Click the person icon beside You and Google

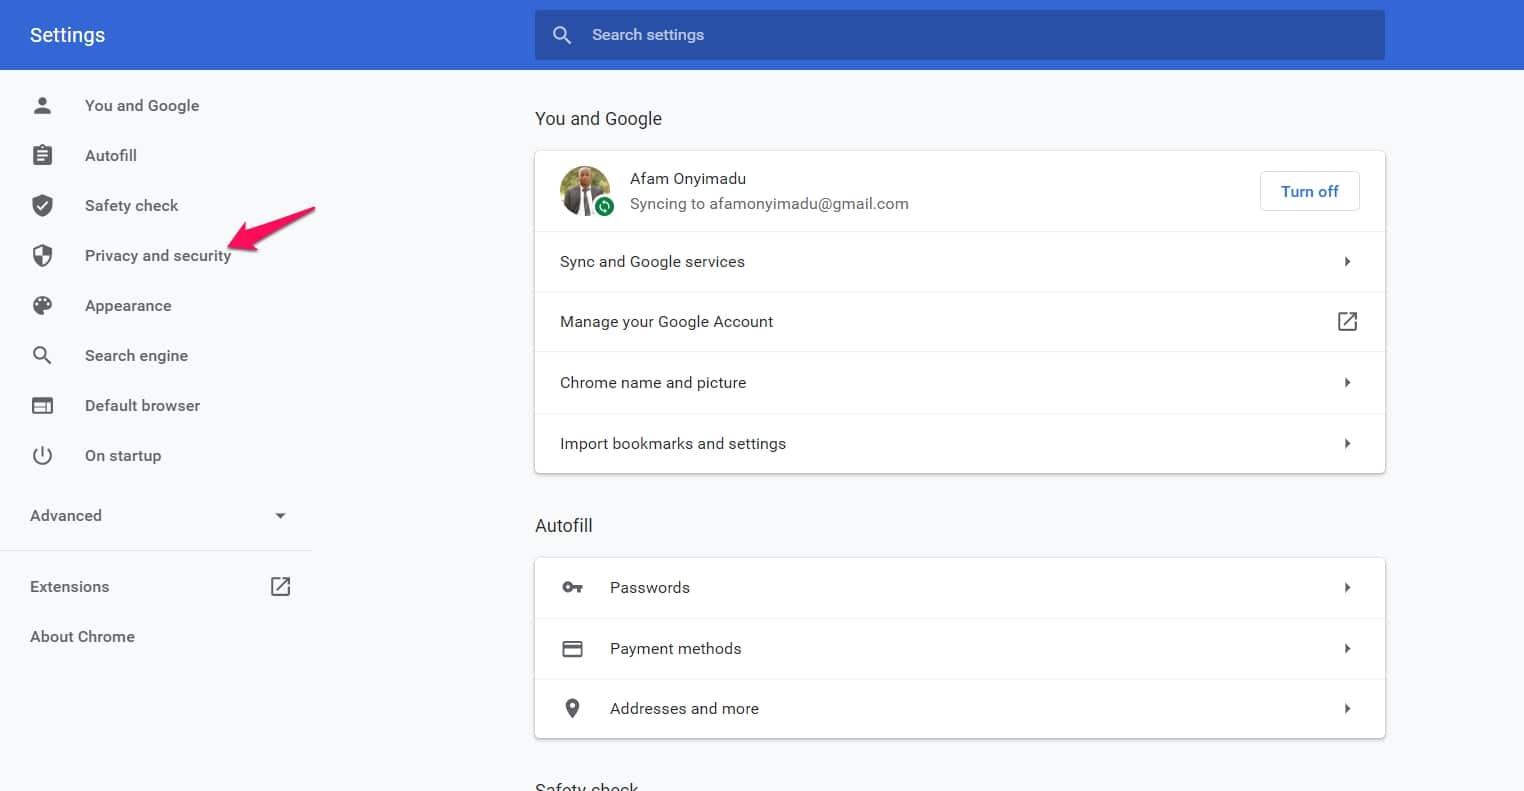(42, 105)
